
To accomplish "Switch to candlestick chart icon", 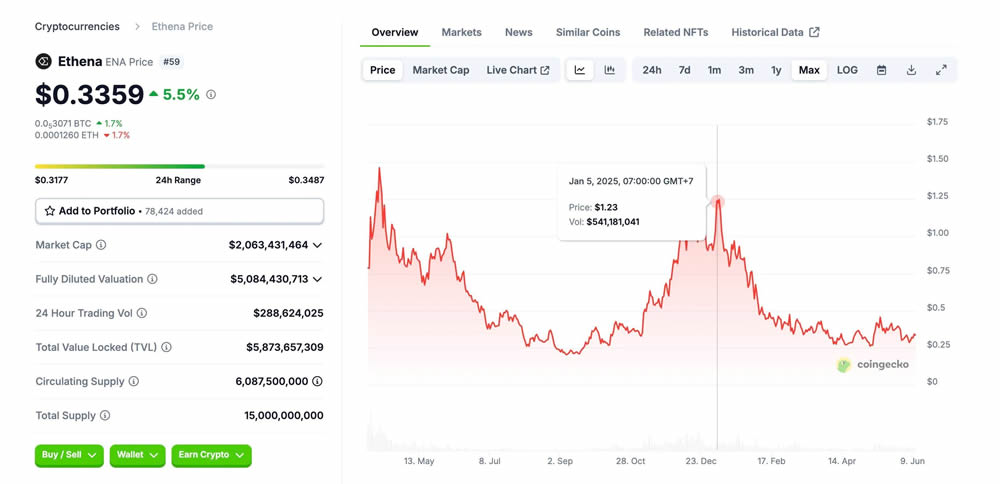I will click(610, 70).
